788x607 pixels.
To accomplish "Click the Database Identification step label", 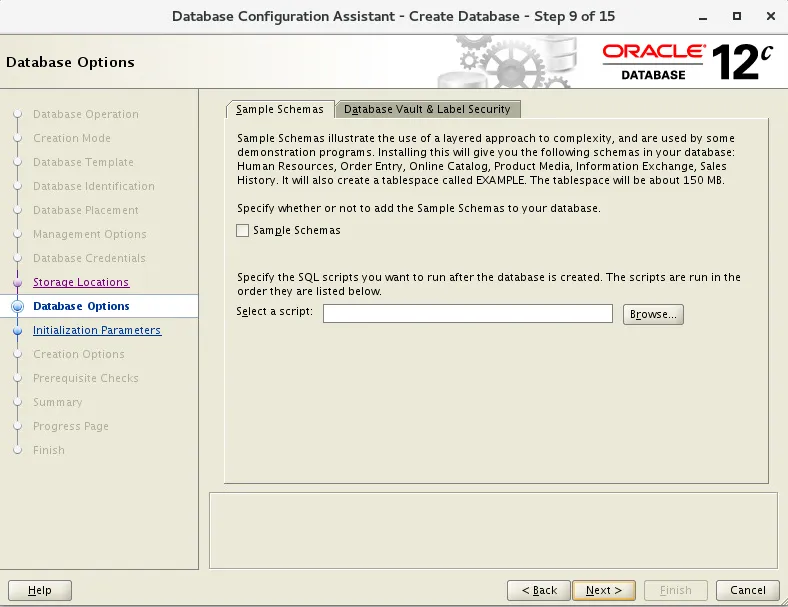I will [94, 186].
